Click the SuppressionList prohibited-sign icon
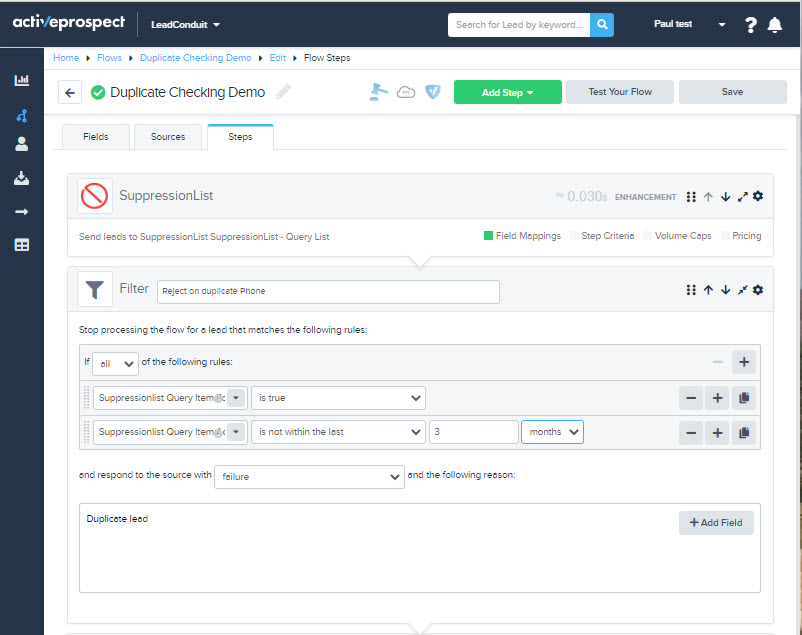Viewport: 802px width, 635px height. (95, 196)
